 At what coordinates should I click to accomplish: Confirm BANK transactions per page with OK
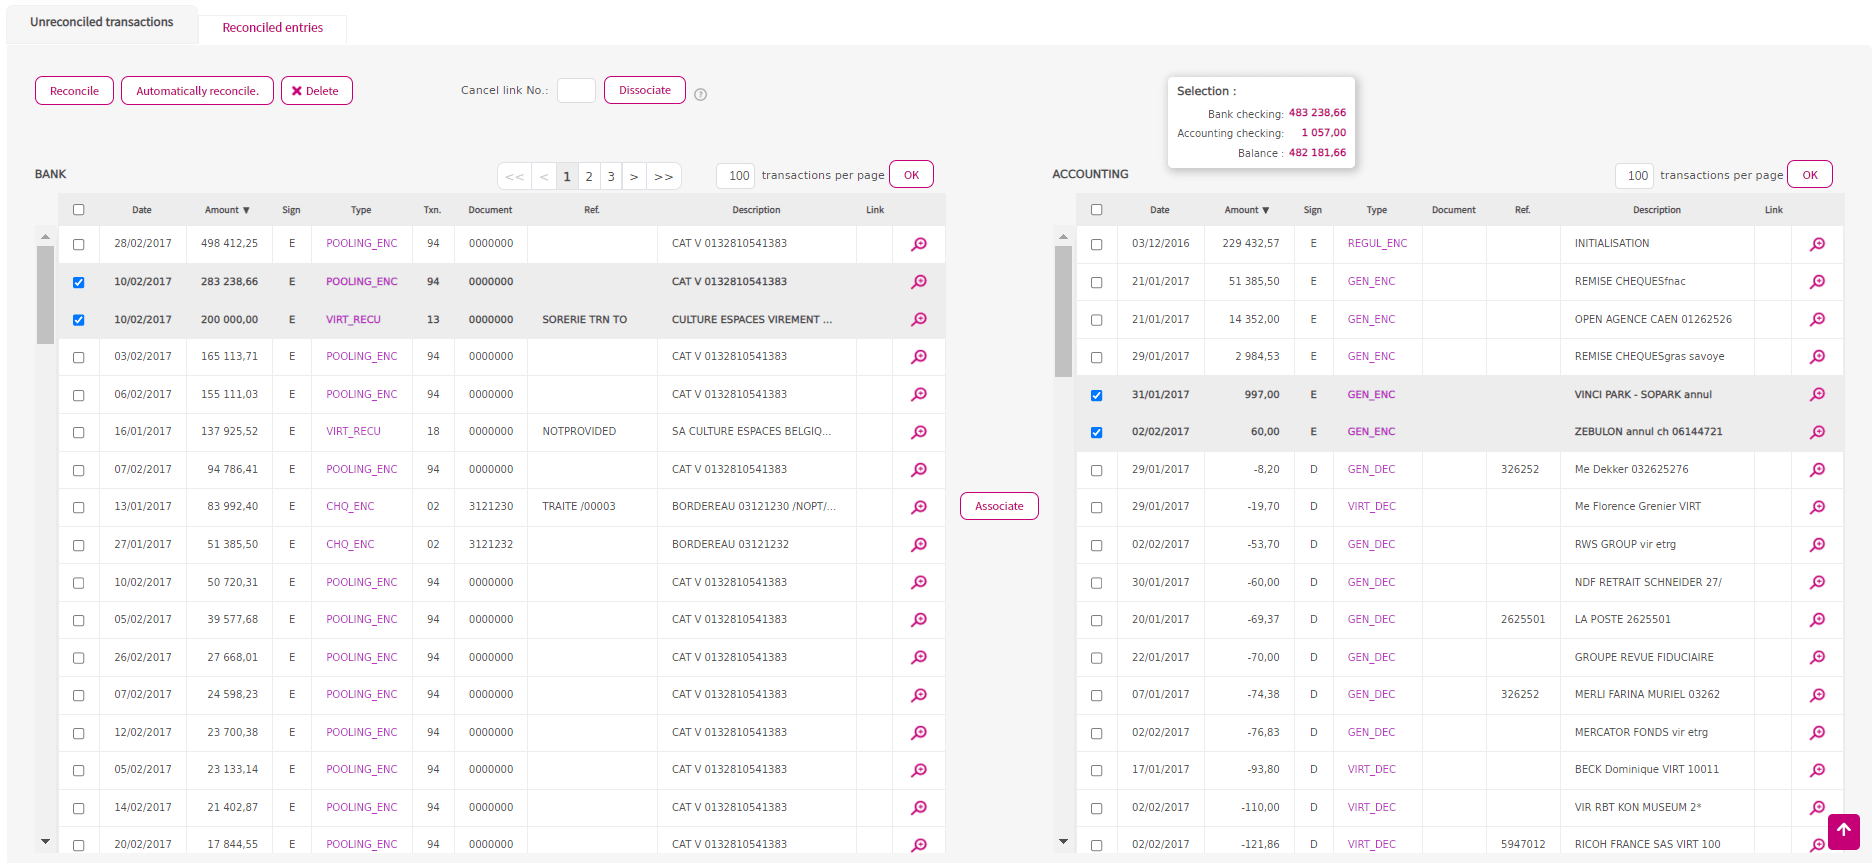click(x=911, y=174)
